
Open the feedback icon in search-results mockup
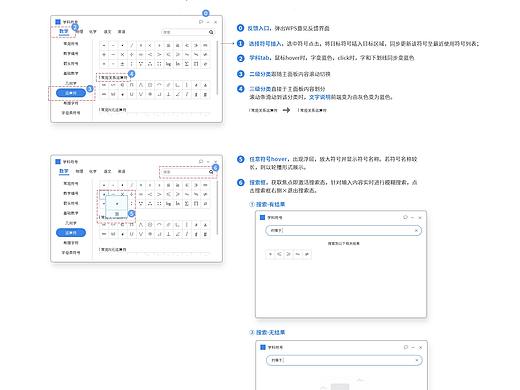pos(405,217)
